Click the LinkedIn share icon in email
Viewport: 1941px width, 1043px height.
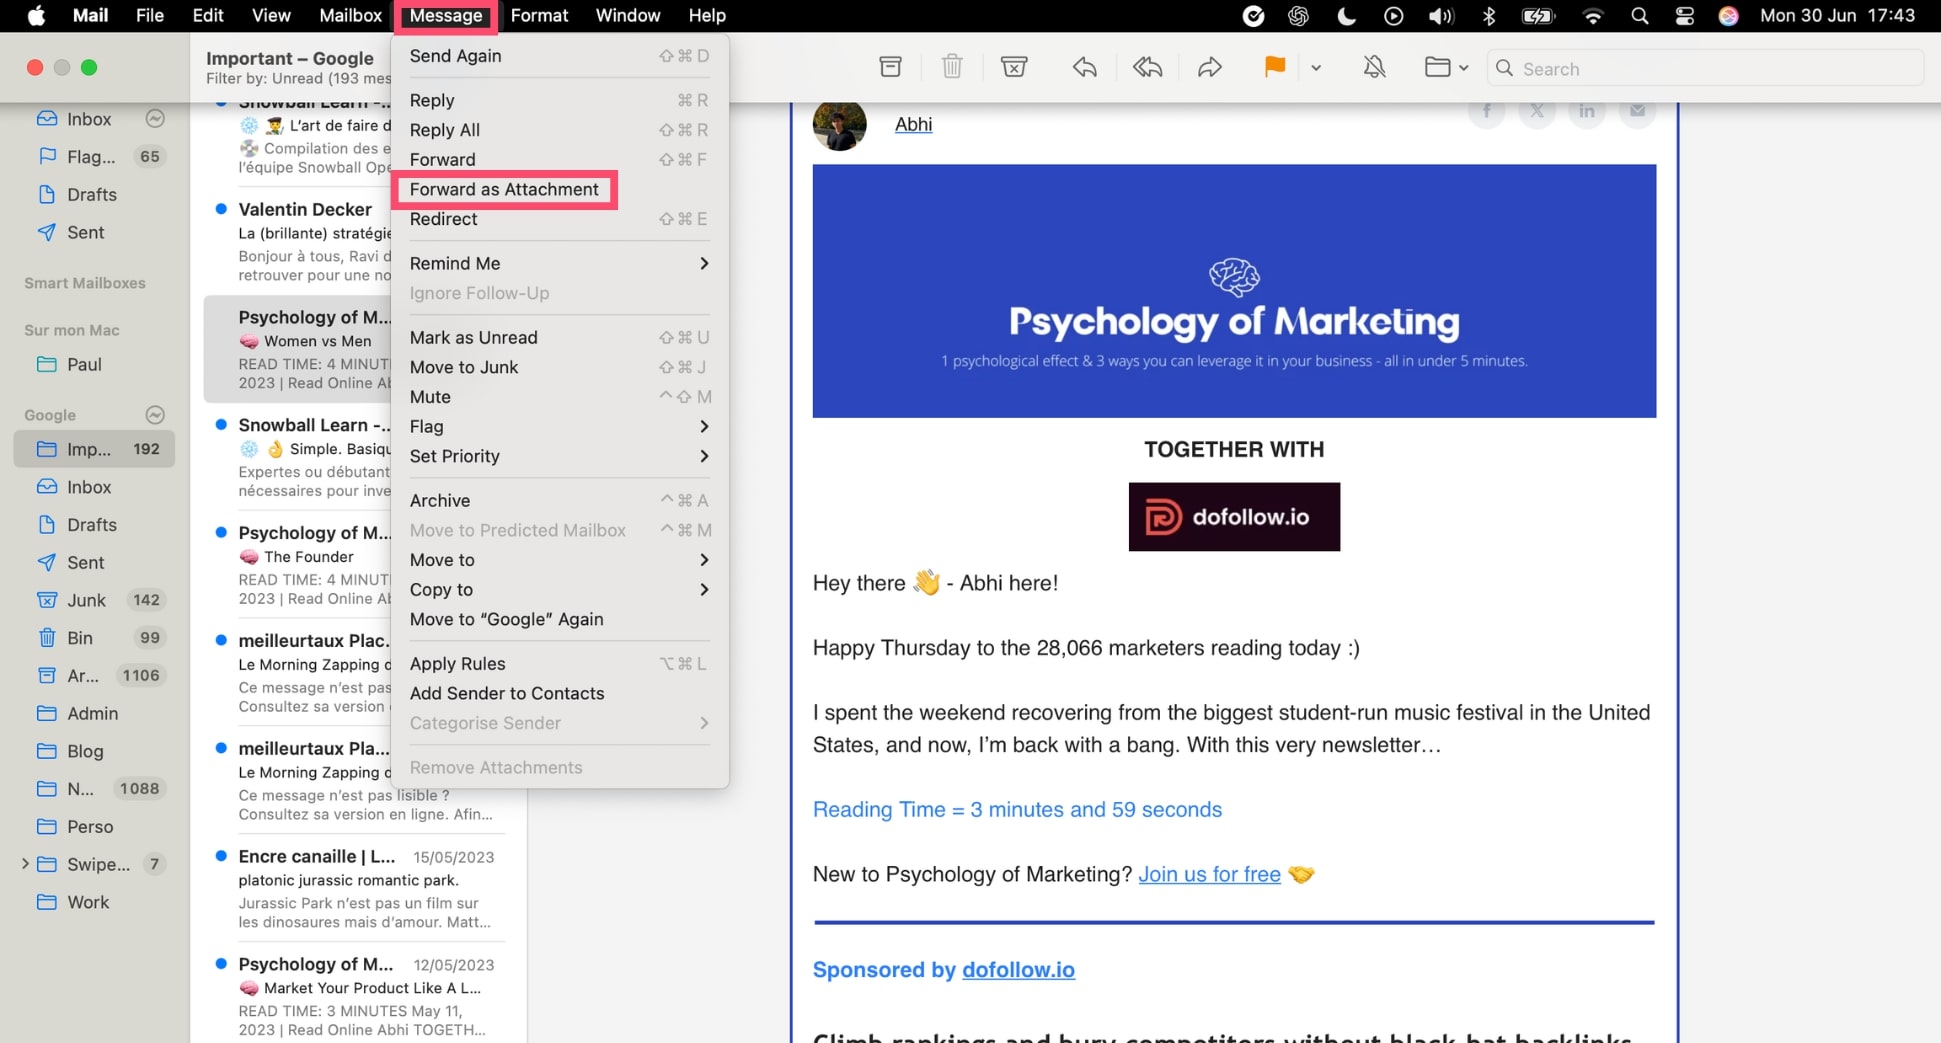point(1587,112)
